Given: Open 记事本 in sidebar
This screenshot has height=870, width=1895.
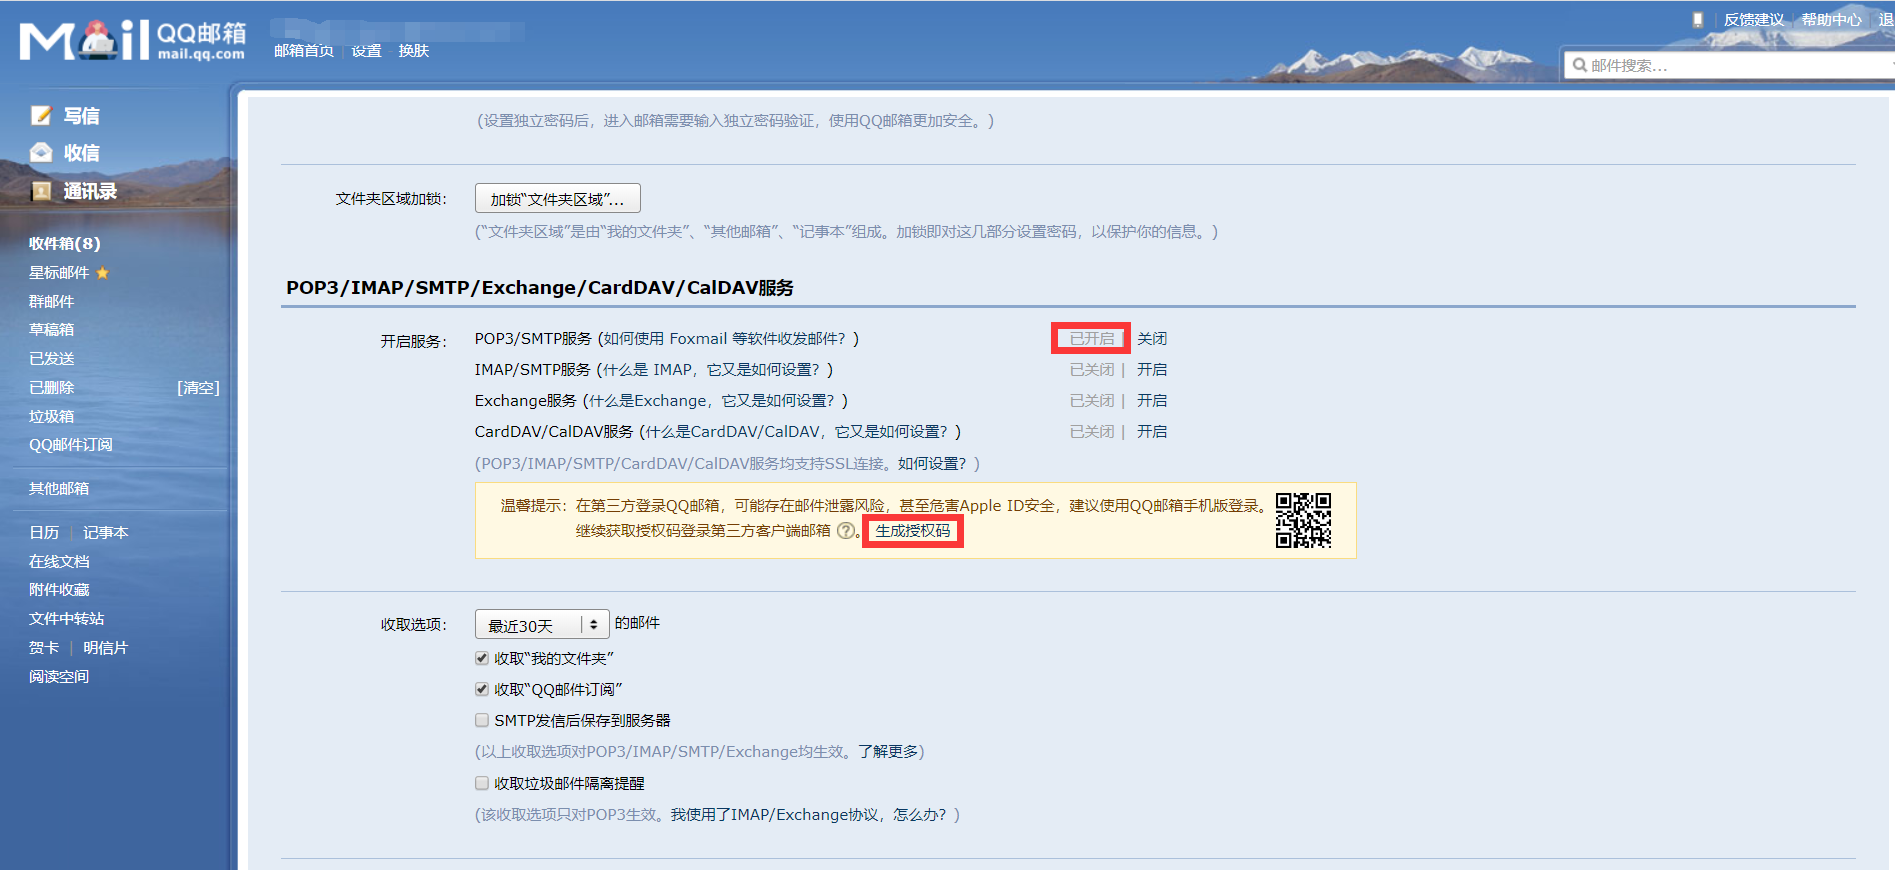Looking at the screenshot, I should click(106, 533).
